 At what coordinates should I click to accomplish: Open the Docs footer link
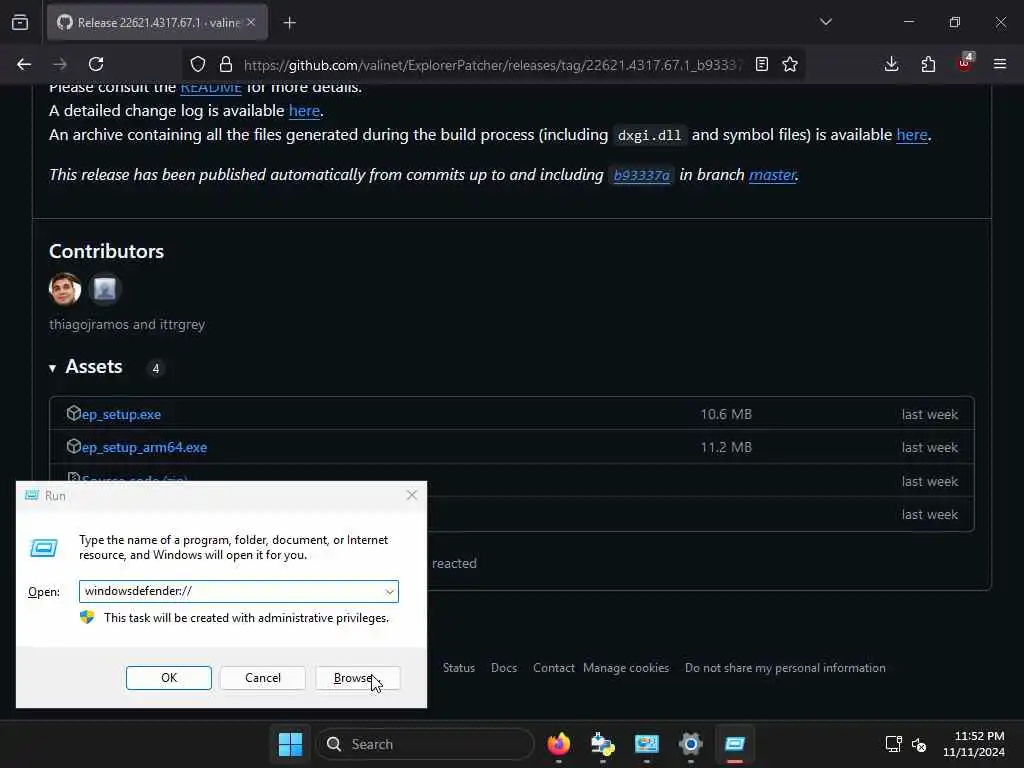[504, 668]
